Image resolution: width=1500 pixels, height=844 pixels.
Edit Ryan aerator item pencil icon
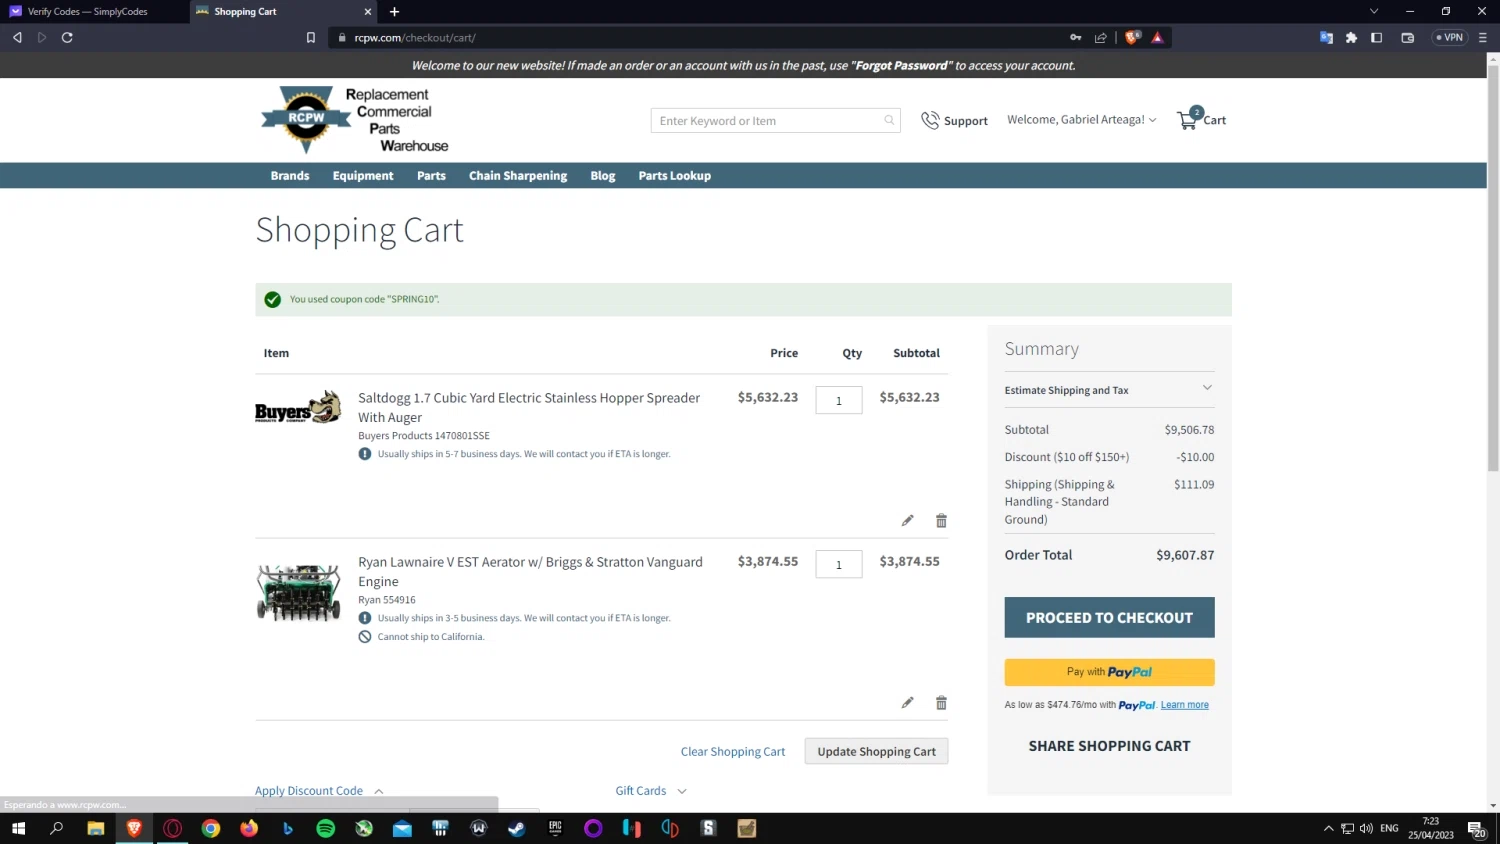pyautogui.click(x=907, y=702)
